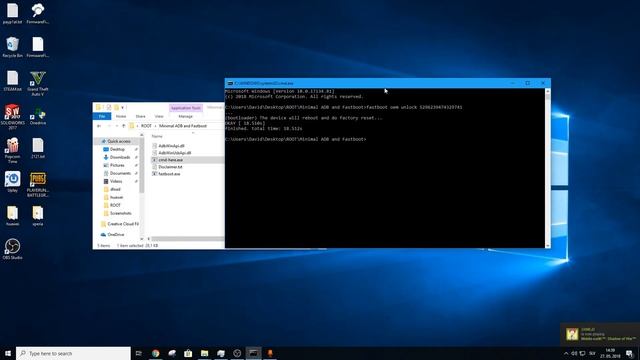The width and height of the screenshot is (640, 360).
Task: Open Google Chrome from the taskbar
Action: click(x=156, y=353)
